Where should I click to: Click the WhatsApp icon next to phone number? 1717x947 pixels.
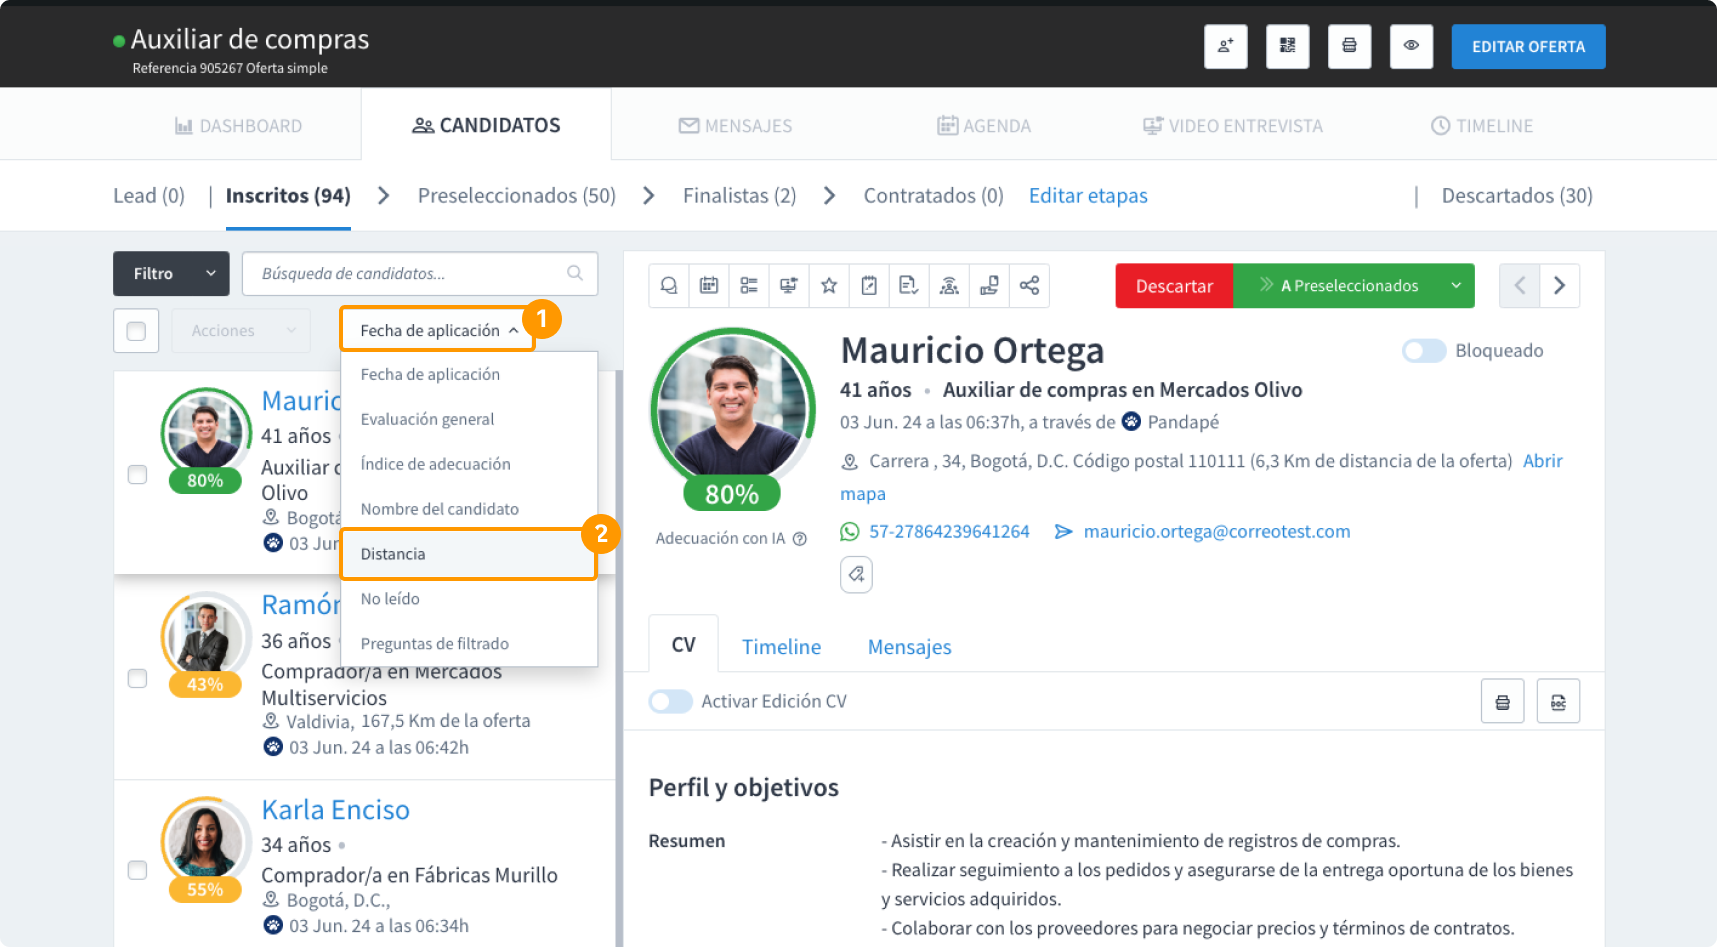pyautogui.click(x=849, y=531)
